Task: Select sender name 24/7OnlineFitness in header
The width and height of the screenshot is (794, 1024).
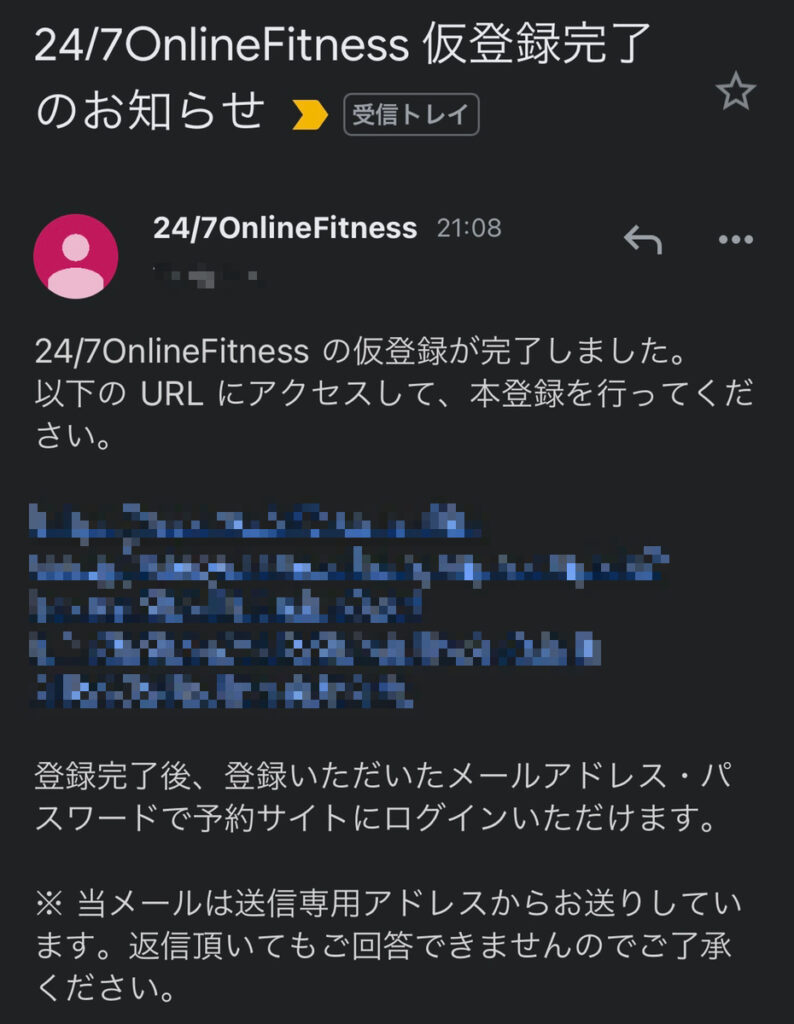Action: pos(285,228)
